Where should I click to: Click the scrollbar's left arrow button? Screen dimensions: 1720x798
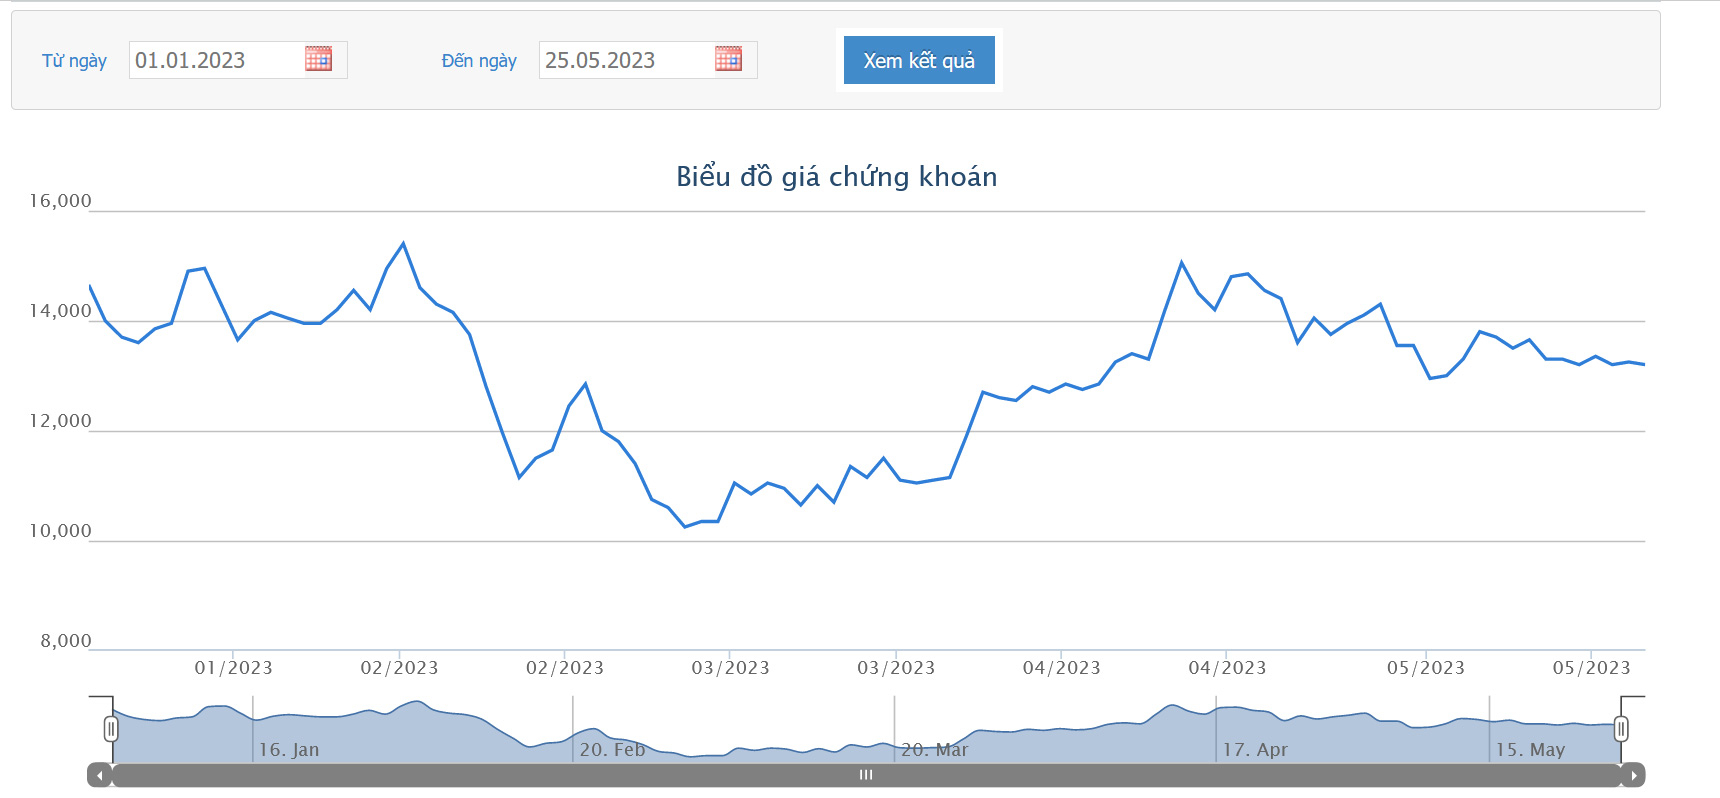99,775
